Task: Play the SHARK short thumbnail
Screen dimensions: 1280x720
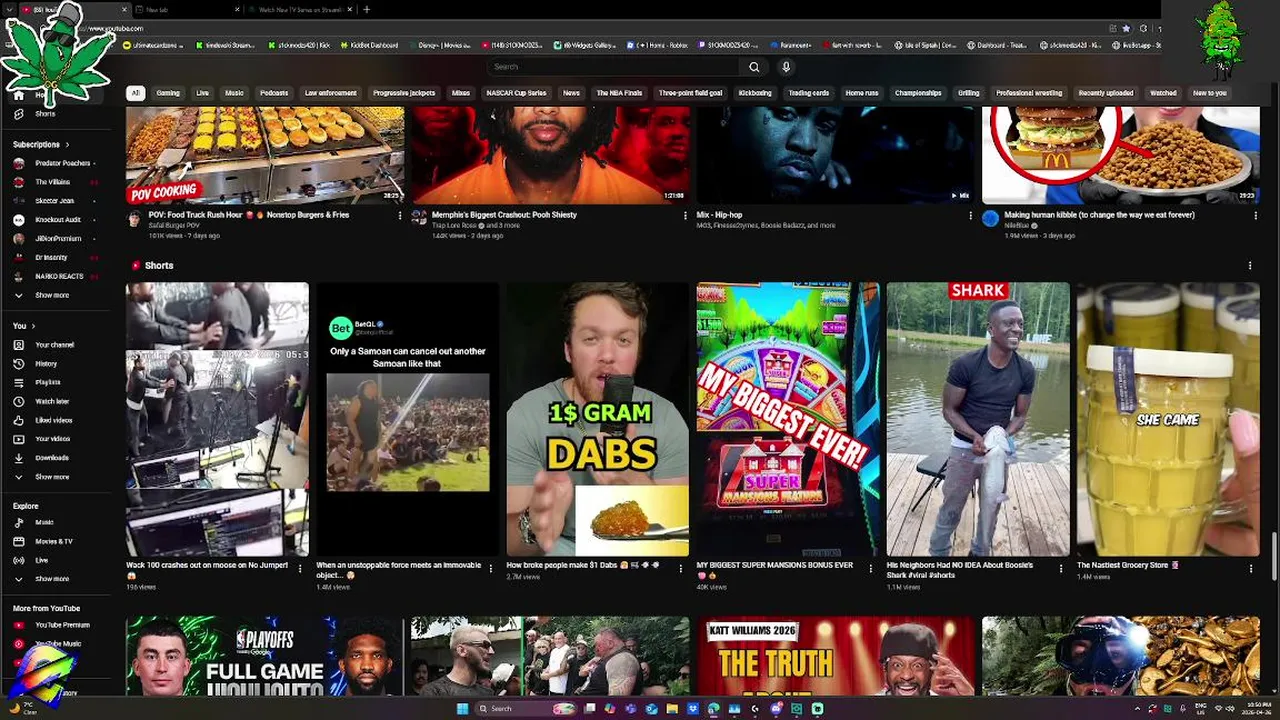Action: tap(978, 419)
